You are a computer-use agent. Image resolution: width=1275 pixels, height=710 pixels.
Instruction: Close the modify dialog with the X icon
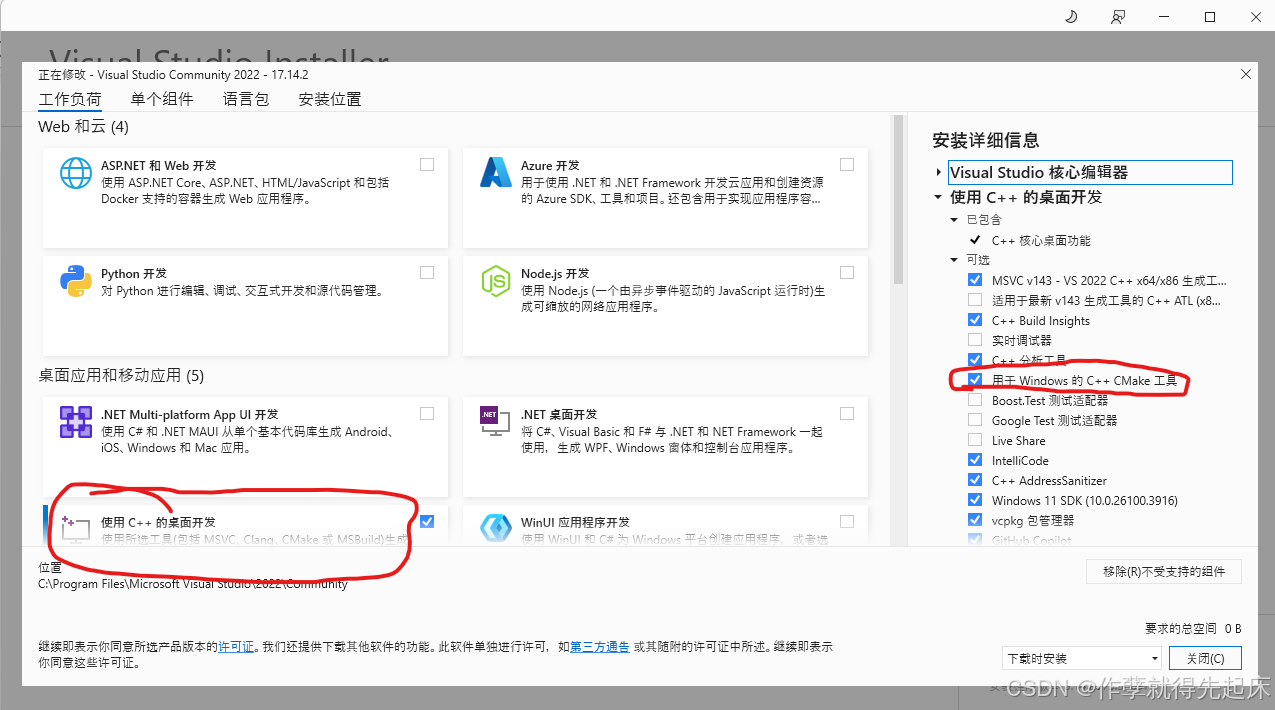pos(1245,74)
